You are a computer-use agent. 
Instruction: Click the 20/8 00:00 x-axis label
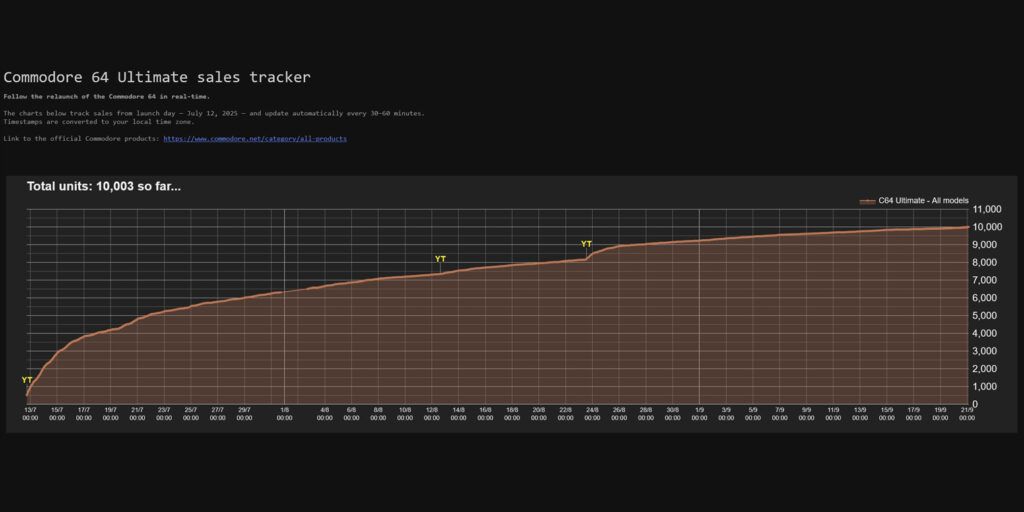tap(539, 414)
